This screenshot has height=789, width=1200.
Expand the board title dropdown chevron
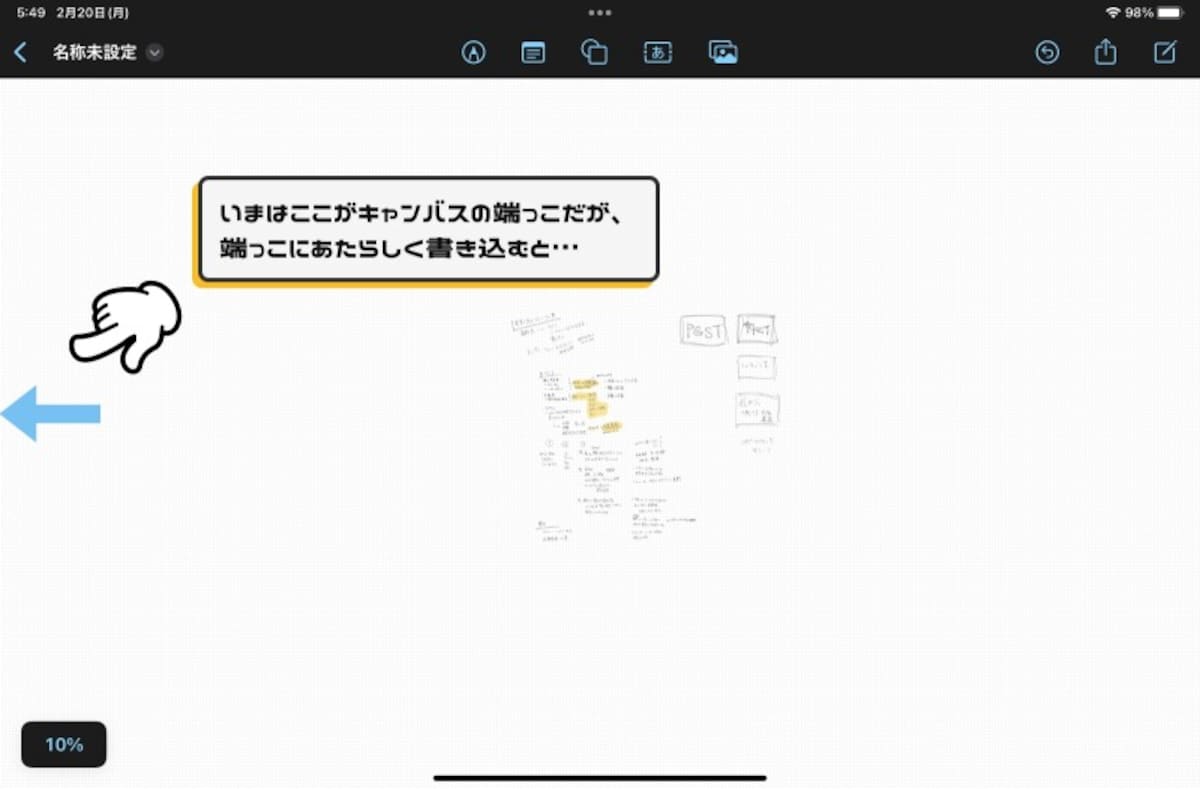point(154,53)
